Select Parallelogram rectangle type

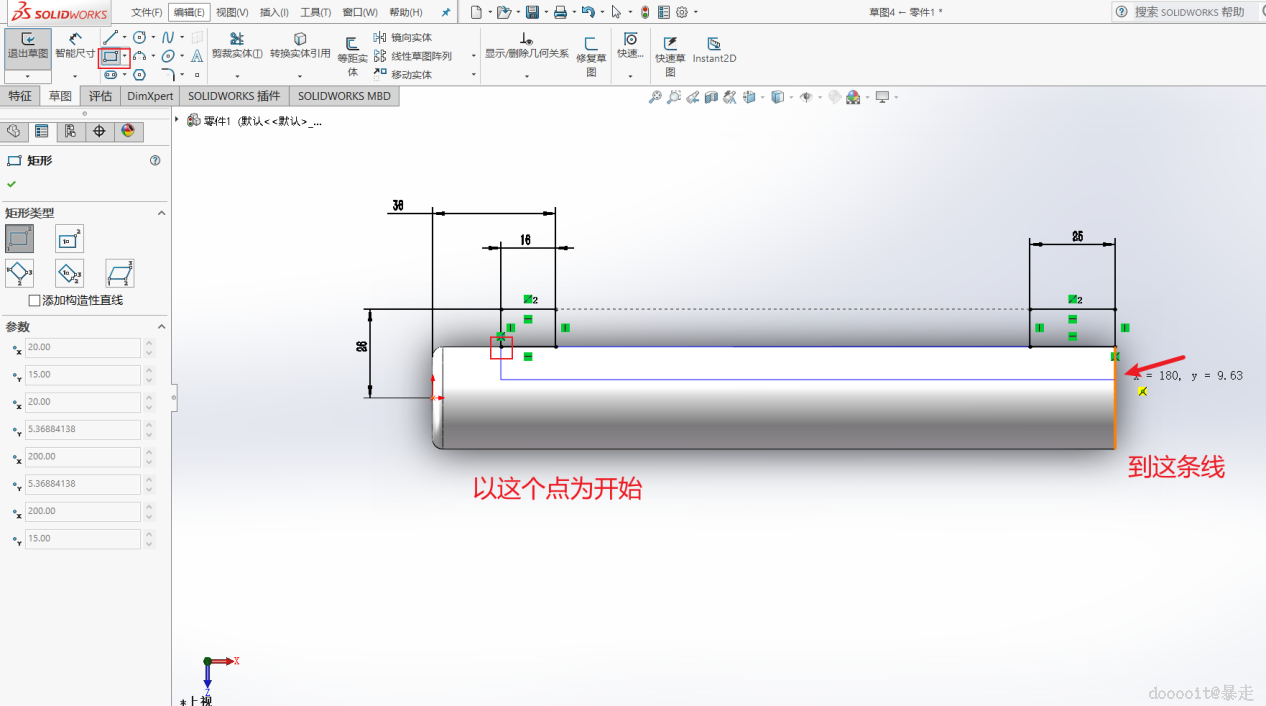pyautogui.click(x=119, y=273)
